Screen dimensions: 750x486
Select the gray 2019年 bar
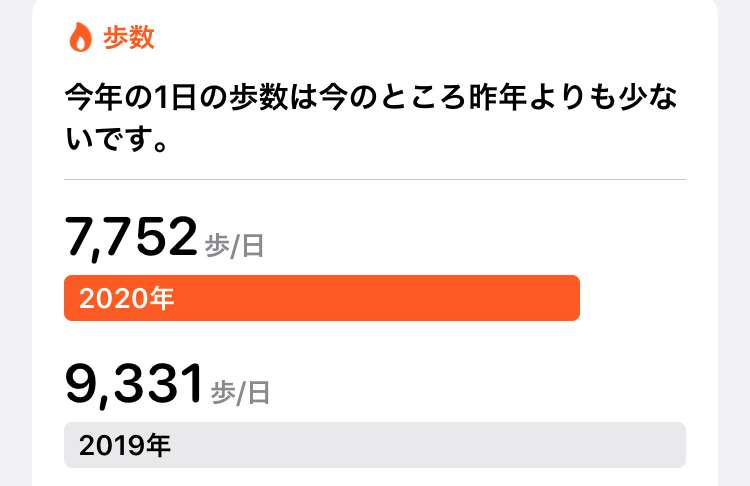coord(375,445)
